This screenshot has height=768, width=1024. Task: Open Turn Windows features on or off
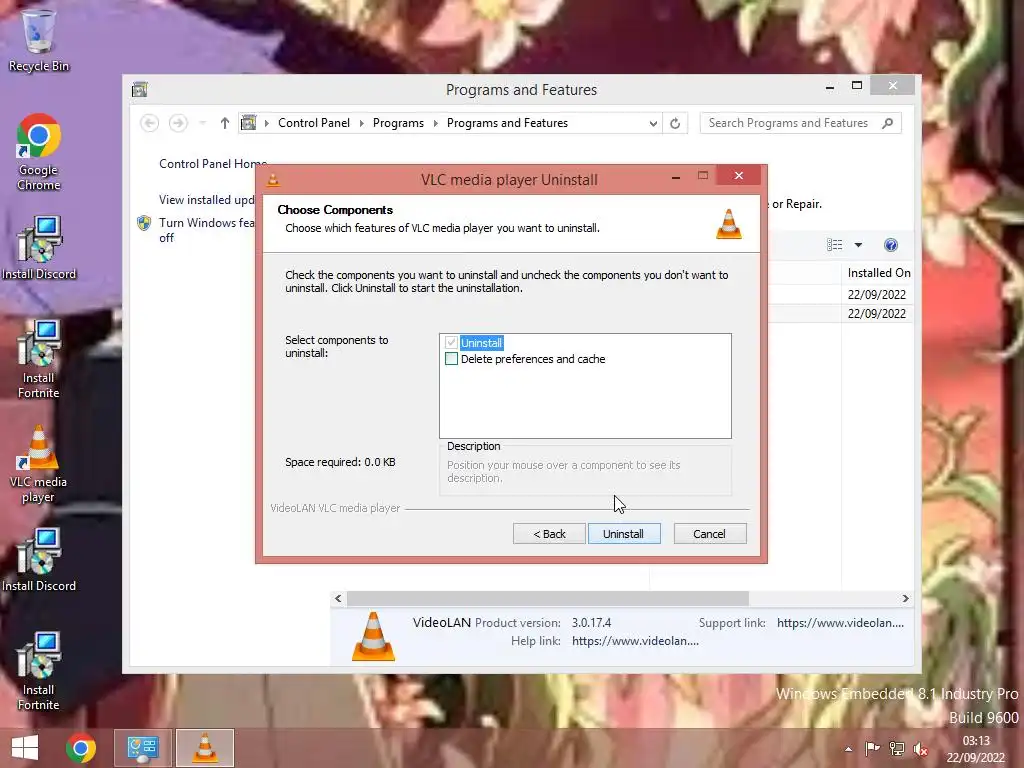(x=206, y=230)
